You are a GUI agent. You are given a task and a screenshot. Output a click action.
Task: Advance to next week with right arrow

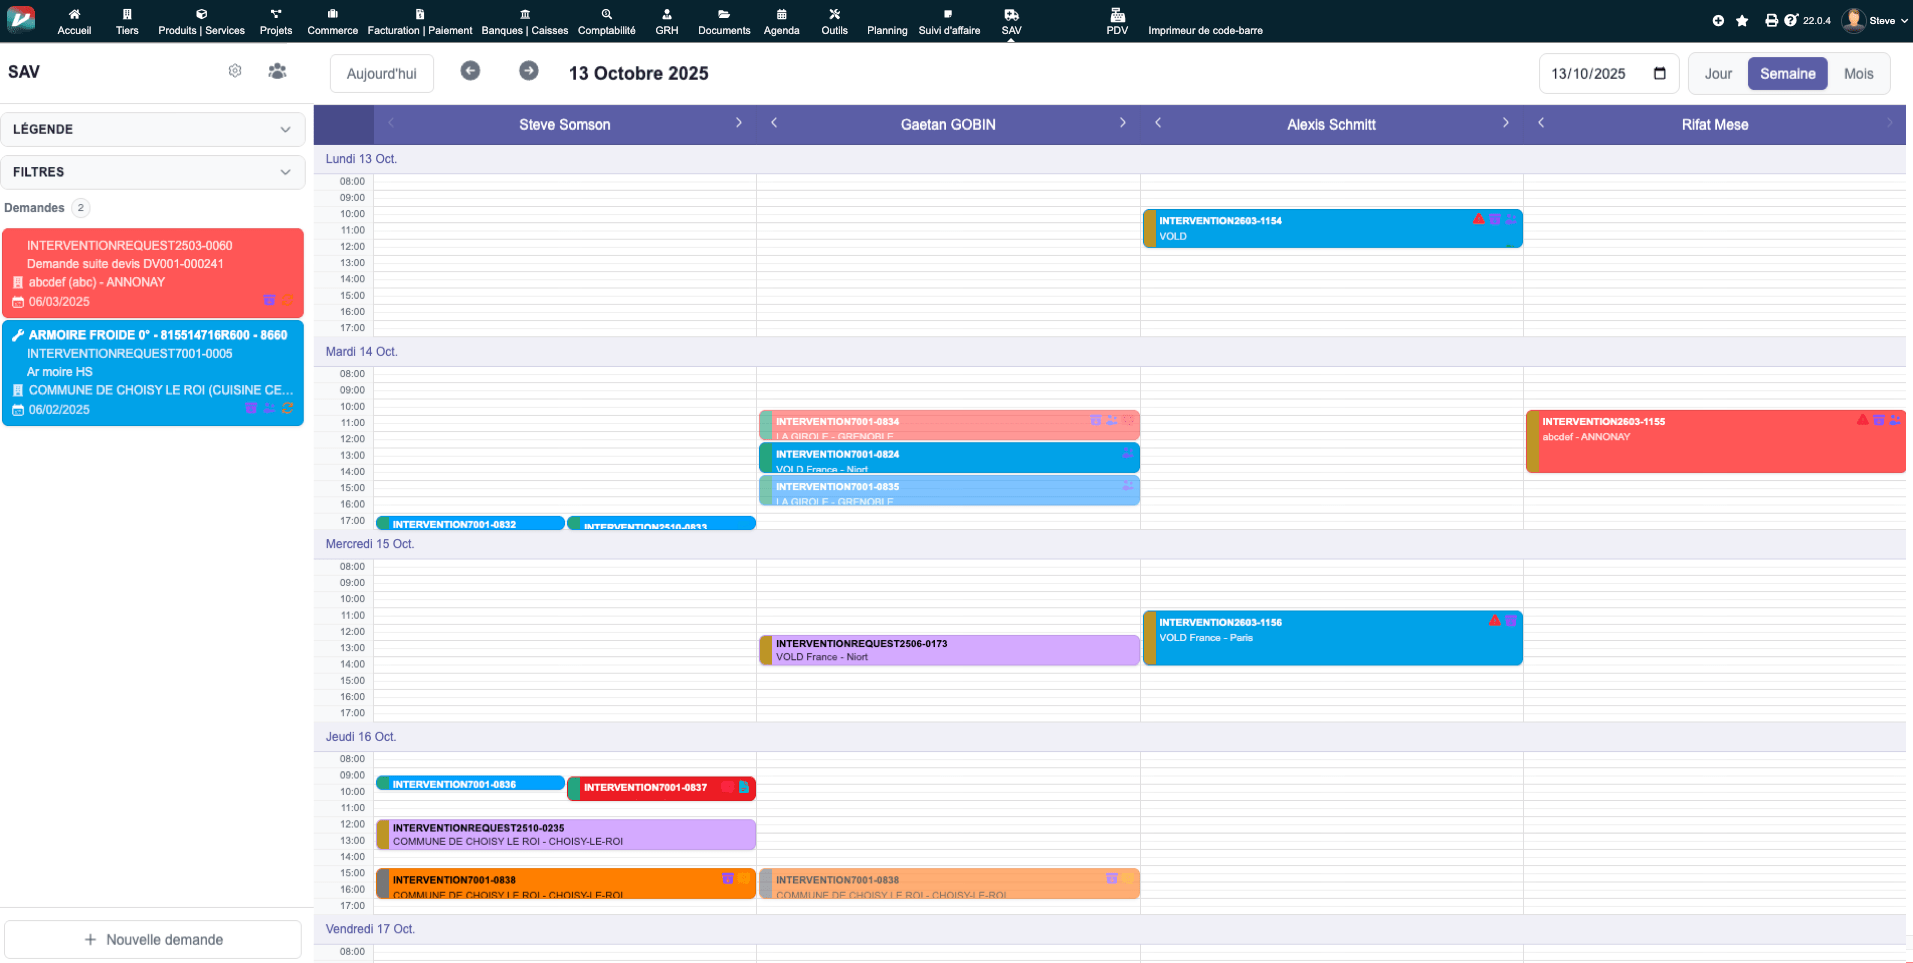pyautogui.click(x=528, y=71)
